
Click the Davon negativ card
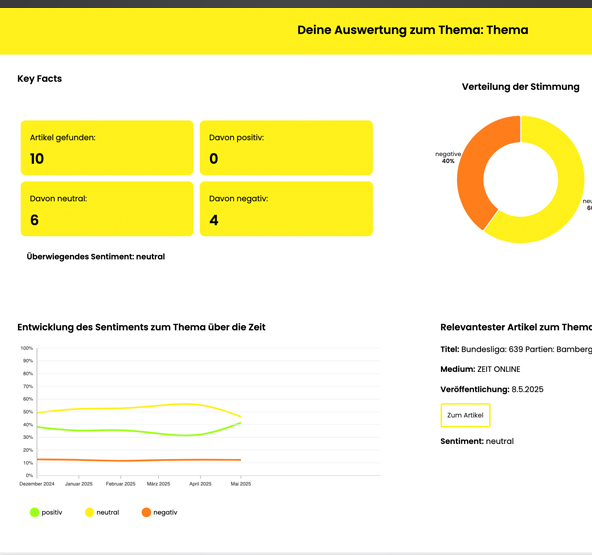tap(286, 209)
